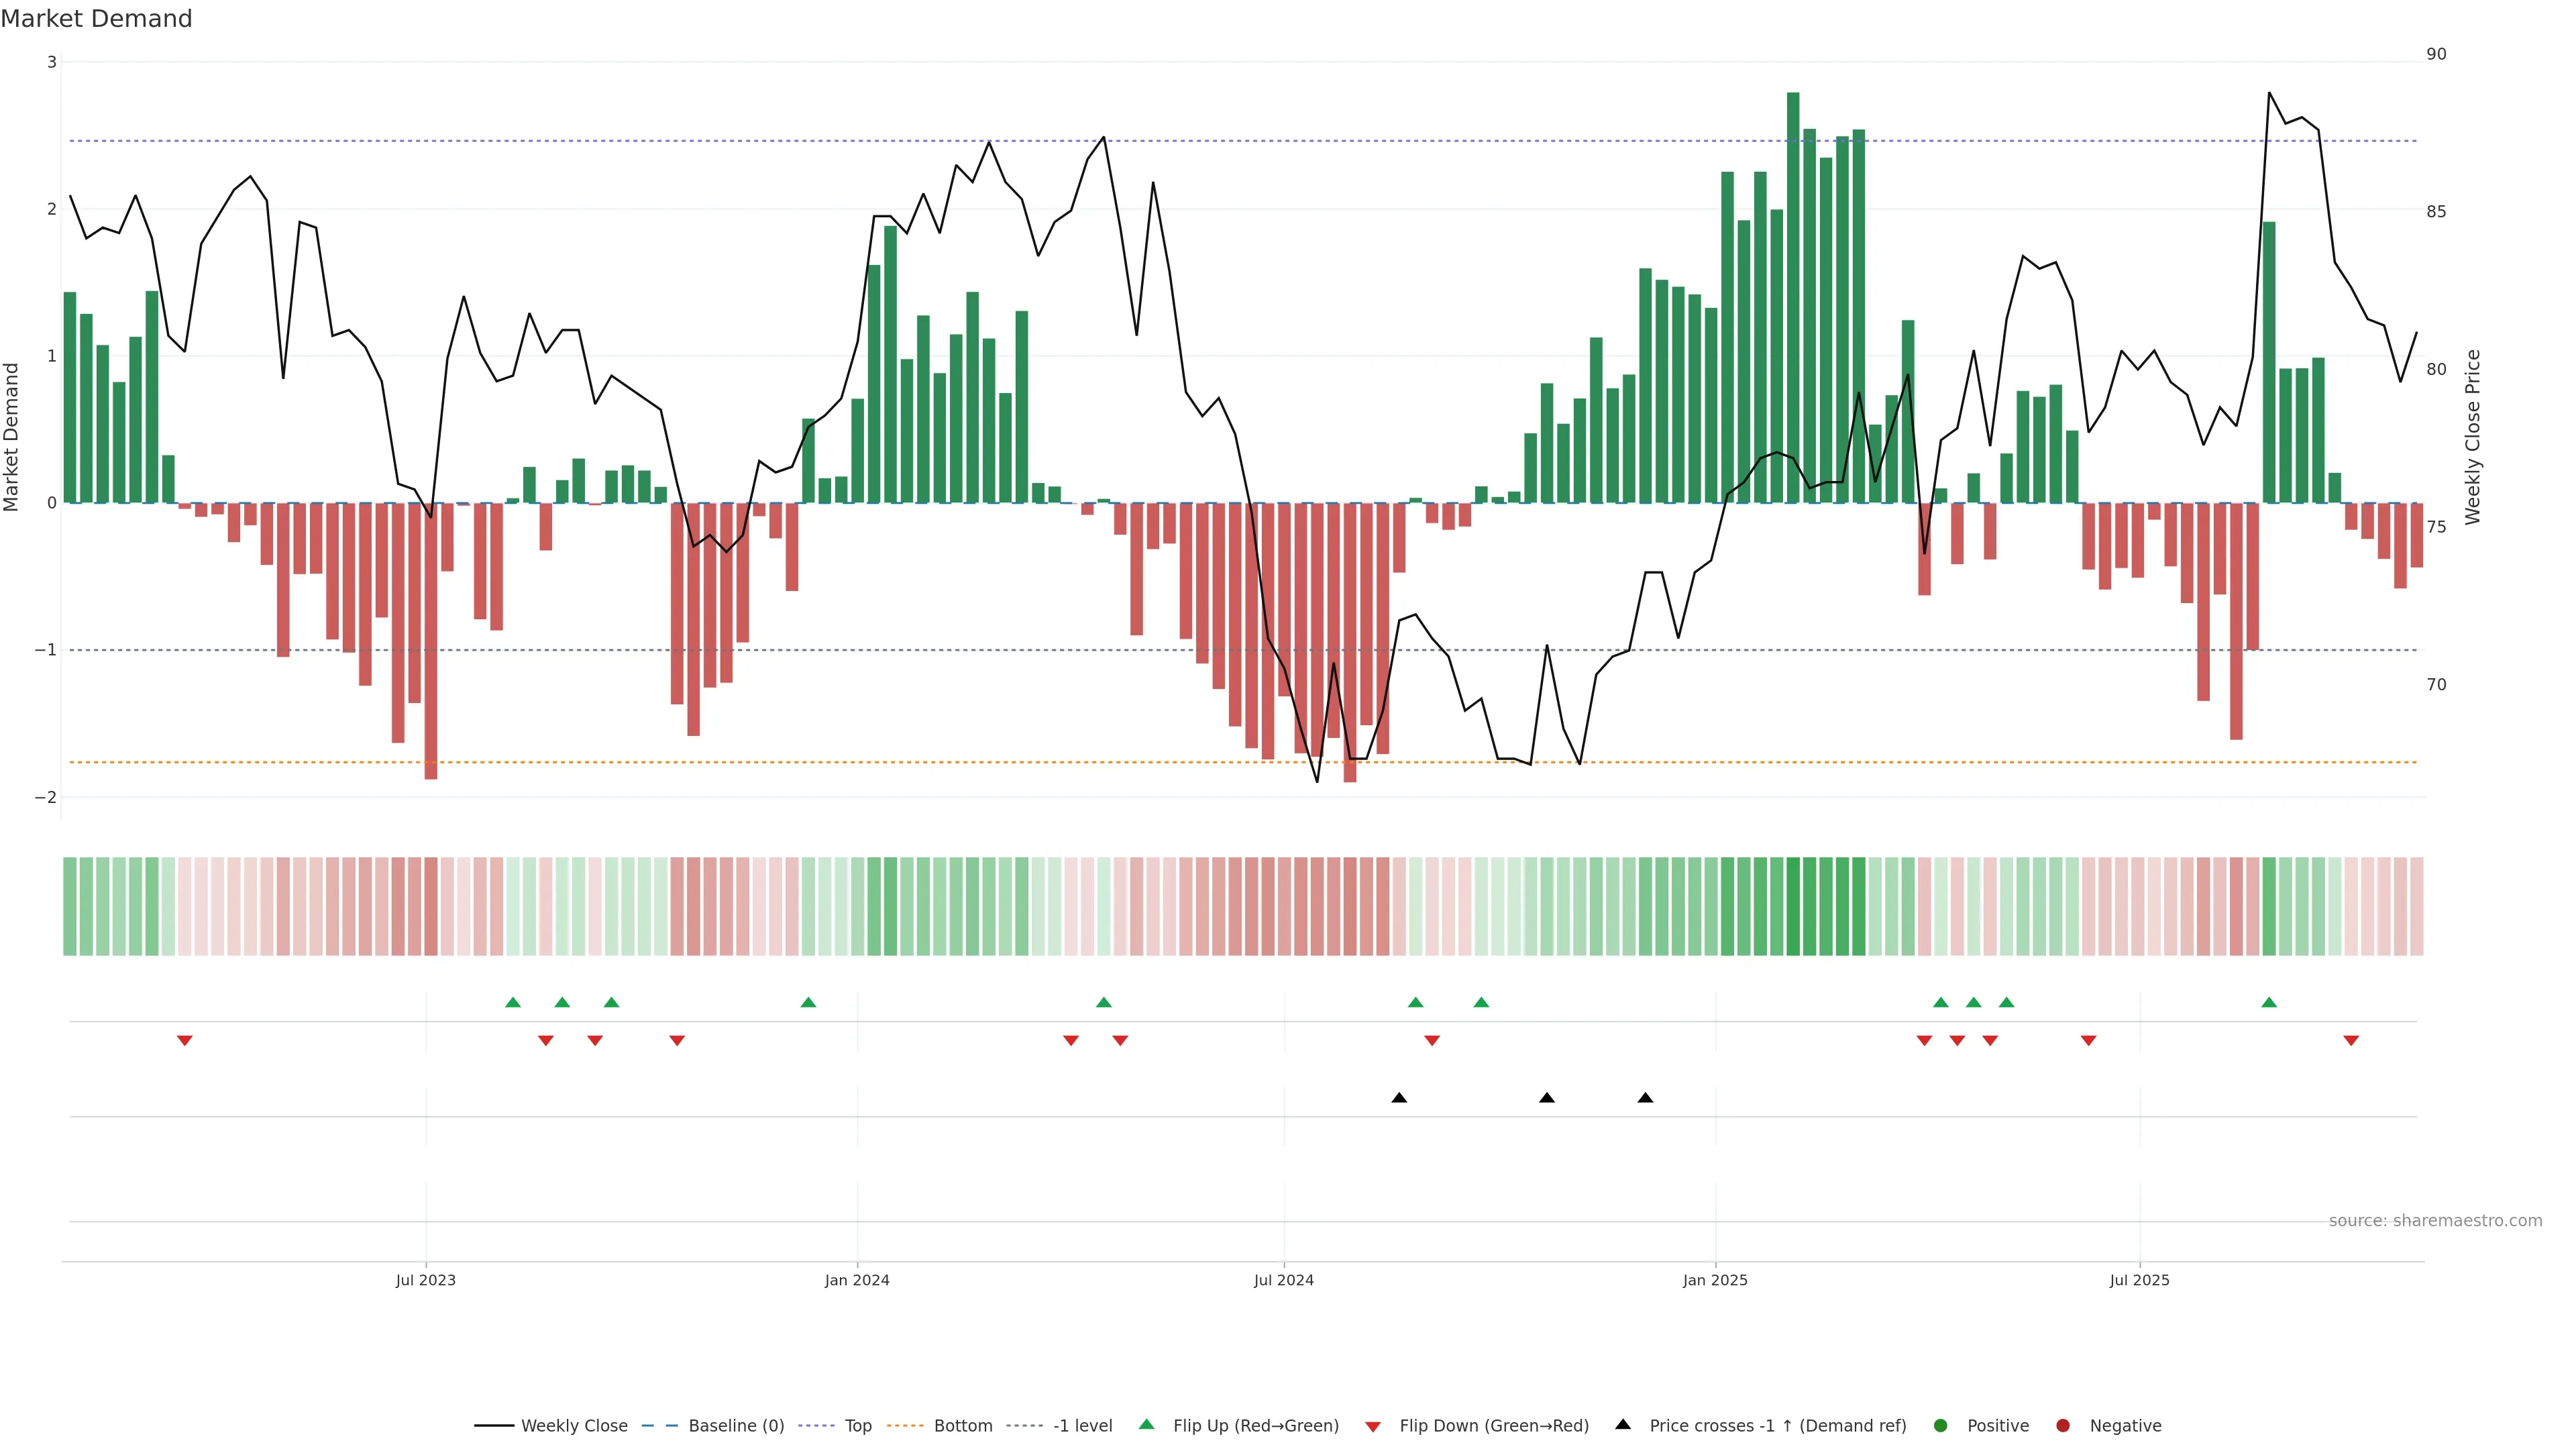This screenshot has height=1449, width=2576.
Task: Open the source: sharemaestro.com text
Action: [x=2435, y=1221]
